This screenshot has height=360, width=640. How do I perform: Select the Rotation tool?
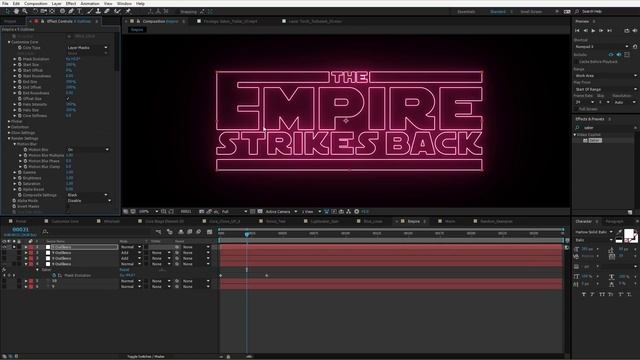click(x=36, y=11)
